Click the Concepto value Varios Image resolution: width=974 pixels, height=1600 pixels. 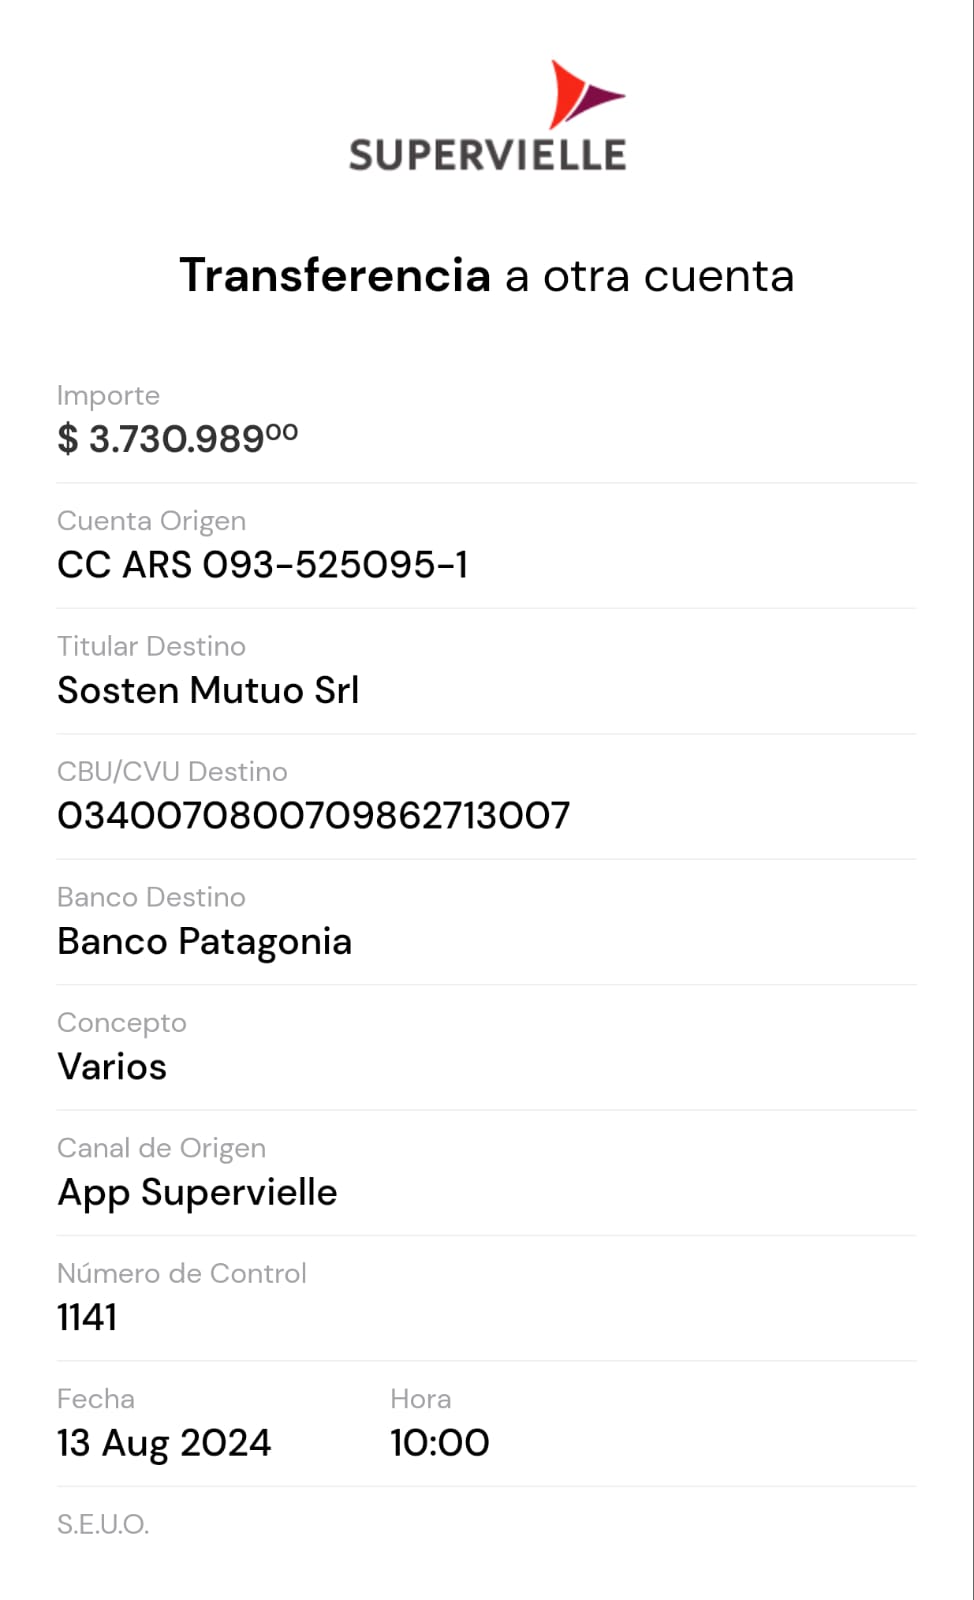pos(112,1066)
